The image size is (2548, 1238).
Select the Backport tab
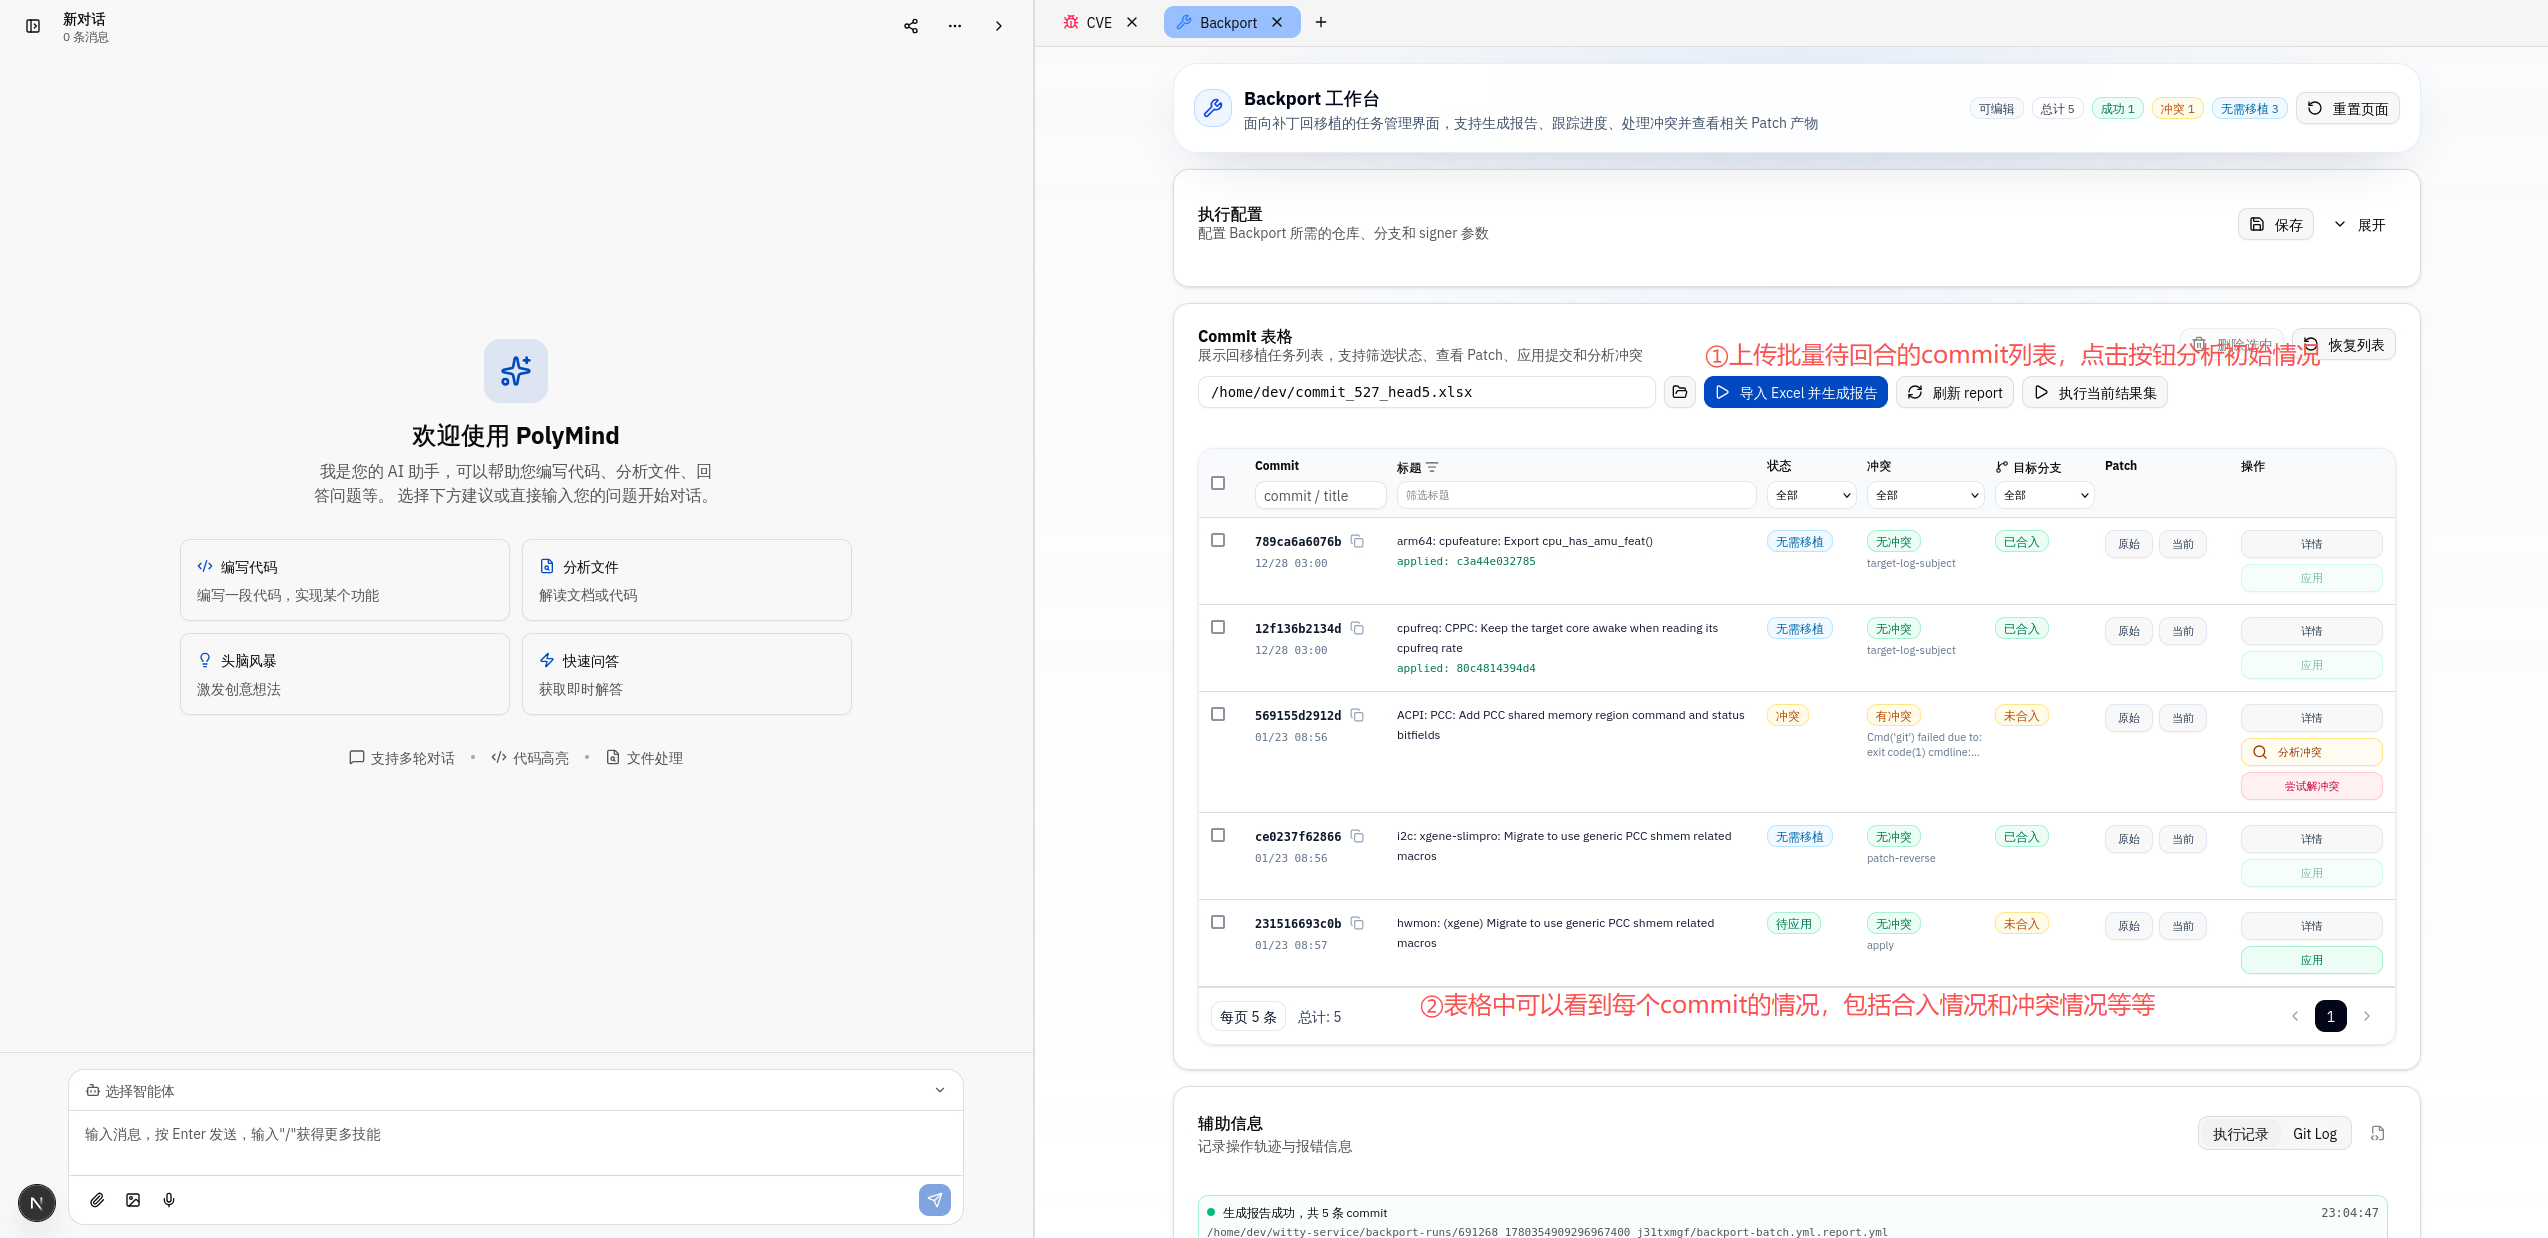pyautogui.click(x=1232, y=22)
